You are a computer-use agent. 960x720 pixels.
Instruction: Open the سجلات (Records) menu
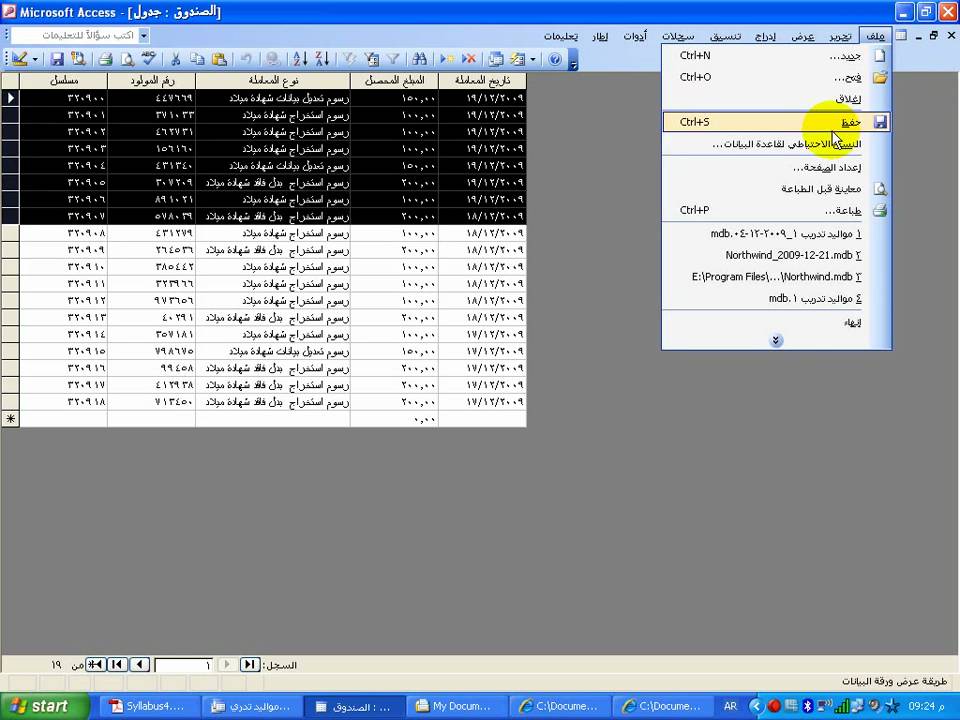pyautogui.click(x=678, y=36)
